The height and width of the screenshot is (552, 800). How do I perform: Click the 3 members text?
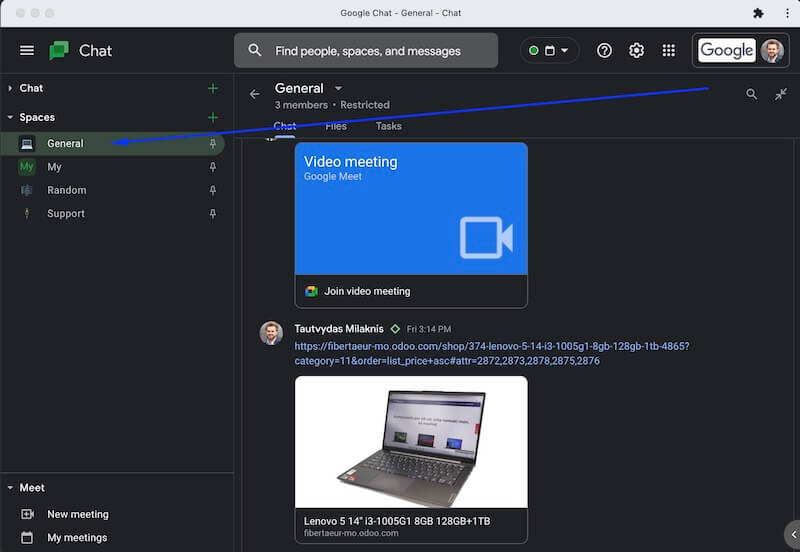click(x=301, y=105)
